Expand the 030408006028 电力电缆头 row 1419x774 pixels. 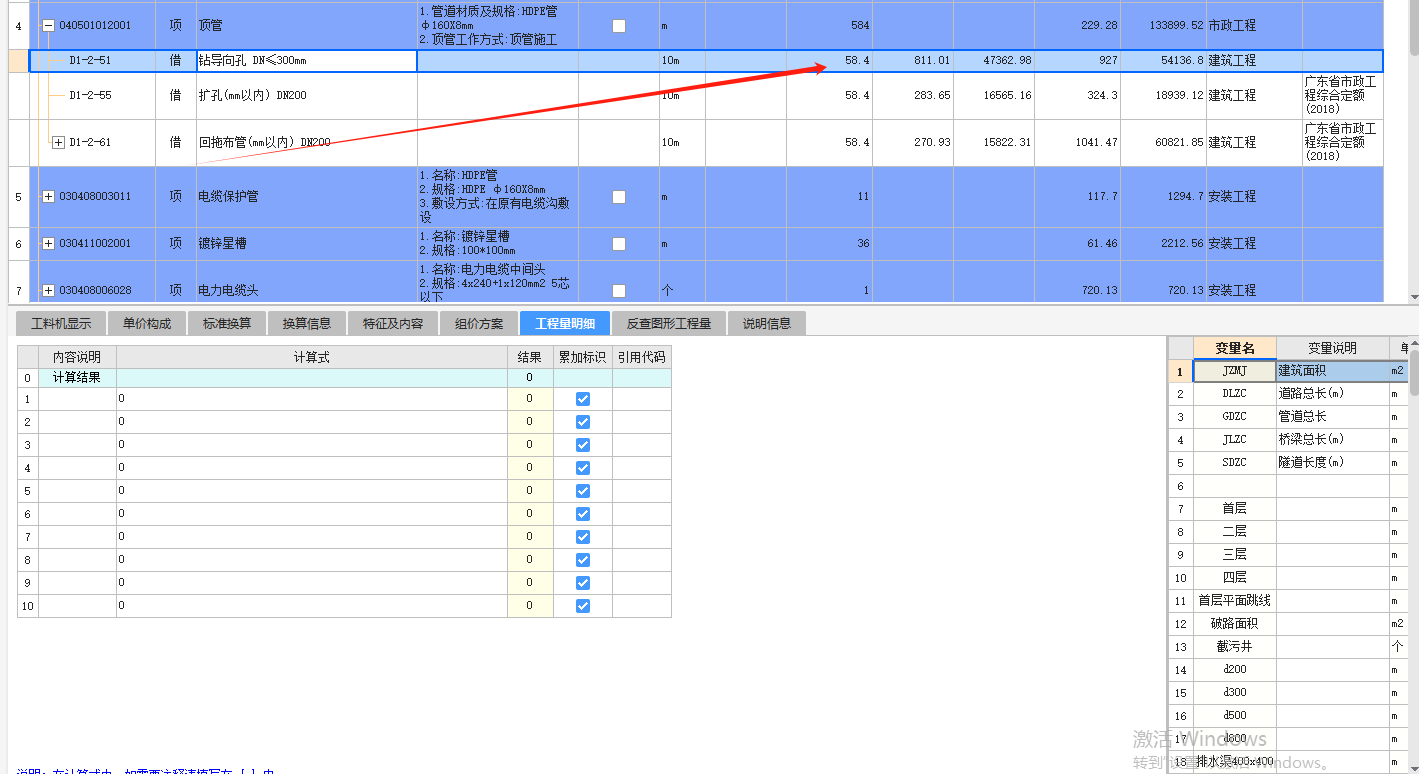tap(48, 291)
